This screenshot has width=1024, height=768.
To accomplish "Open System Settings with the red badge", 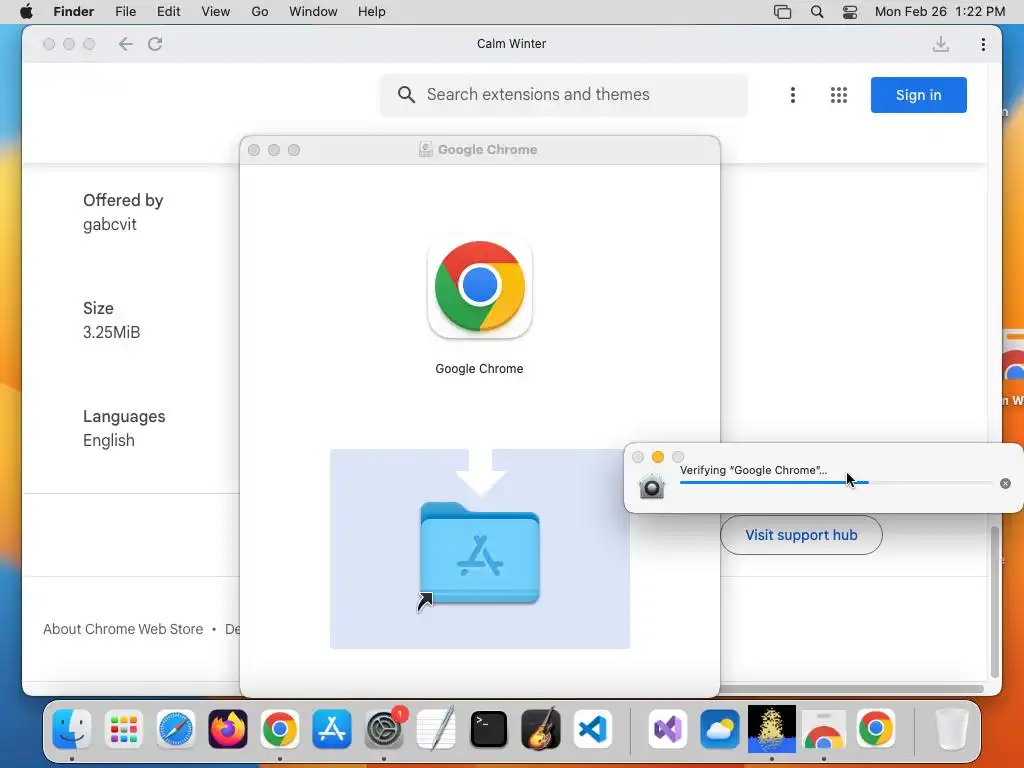I will click(384, 728).
